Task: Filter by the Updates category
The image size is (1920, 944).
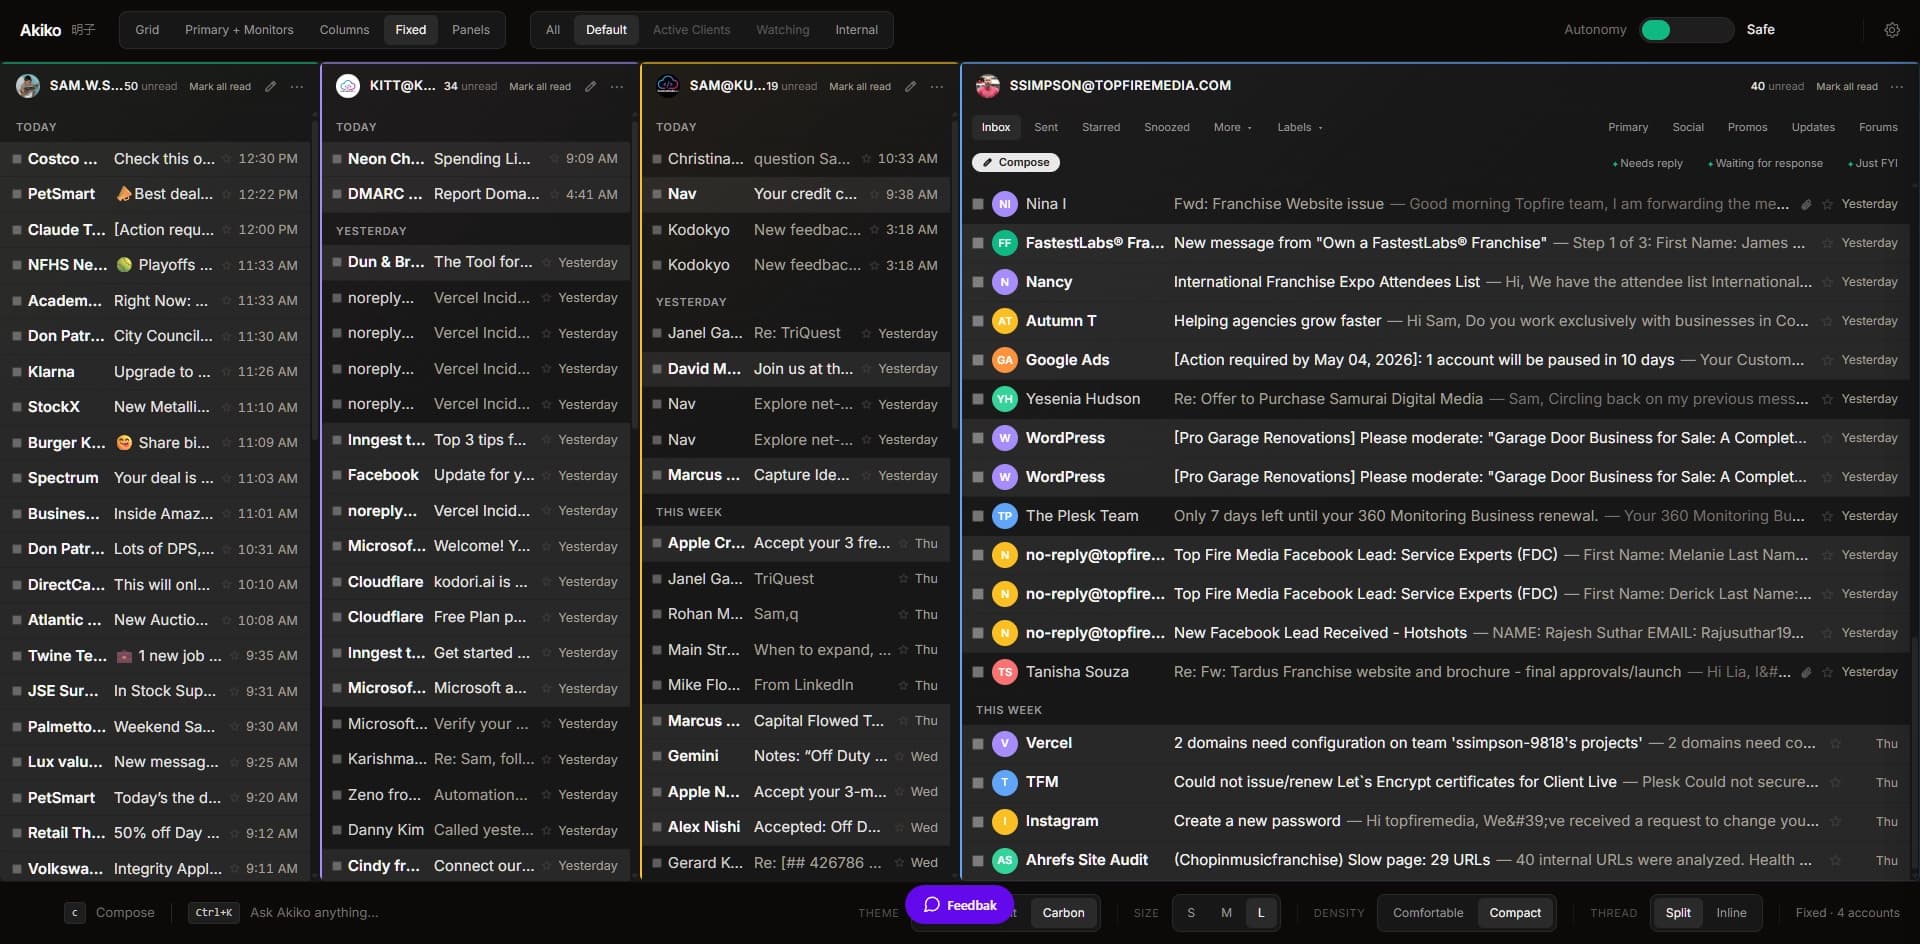Action: click(x=1813, y=127)
